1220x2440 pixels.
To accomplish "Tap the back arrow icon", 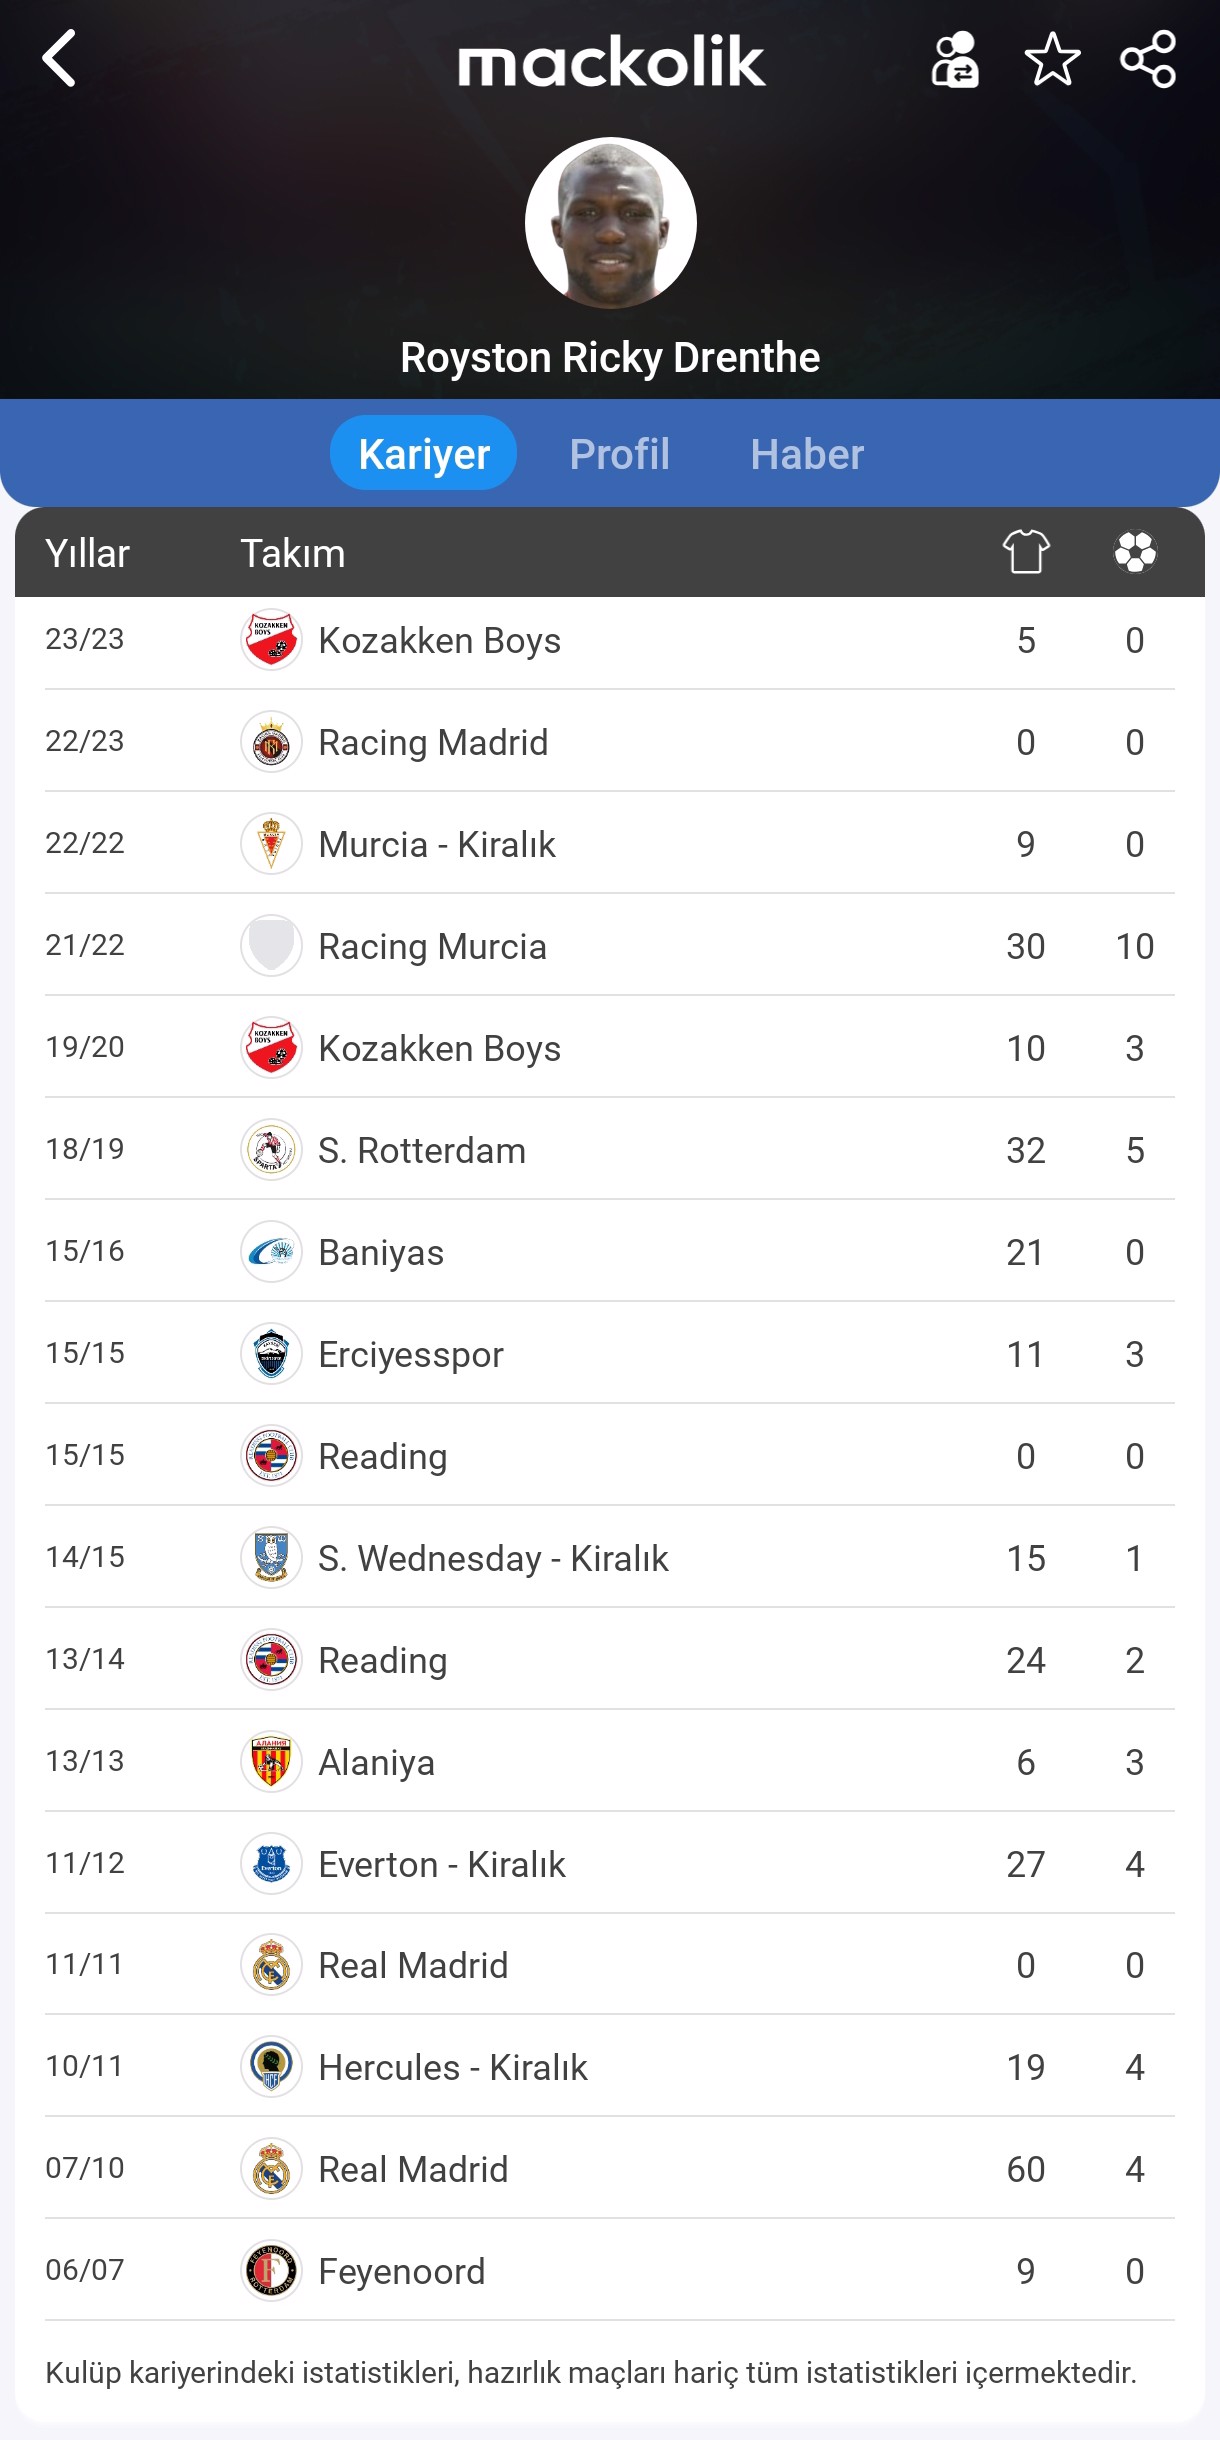I will (60, 59).
